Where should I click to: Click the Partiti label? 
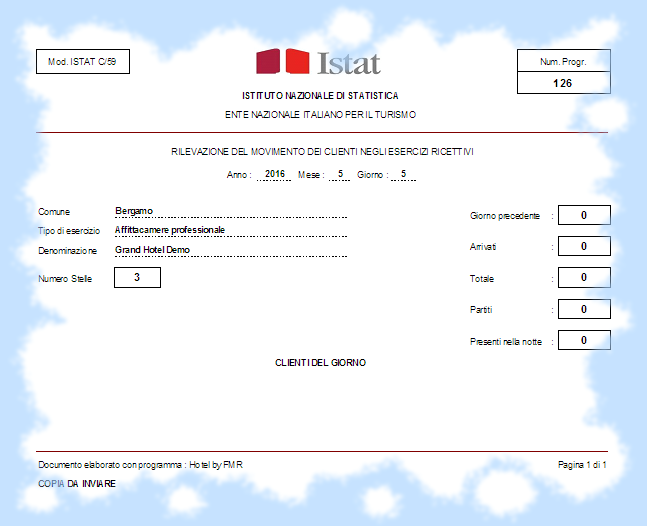481,309
